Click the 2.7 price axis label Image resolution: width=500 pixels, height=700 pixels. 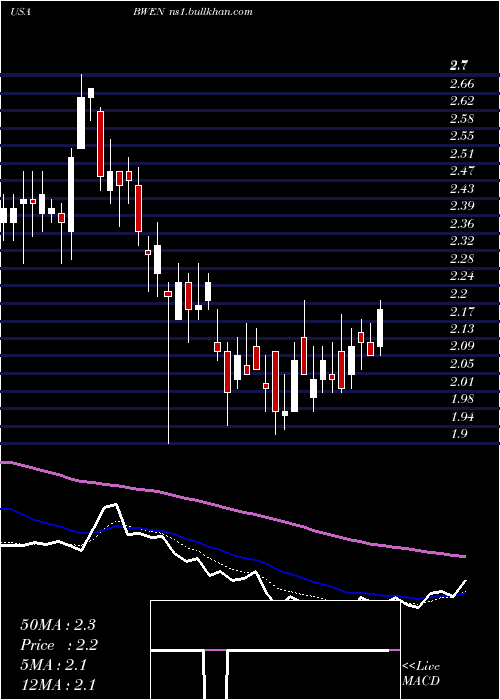458,67
